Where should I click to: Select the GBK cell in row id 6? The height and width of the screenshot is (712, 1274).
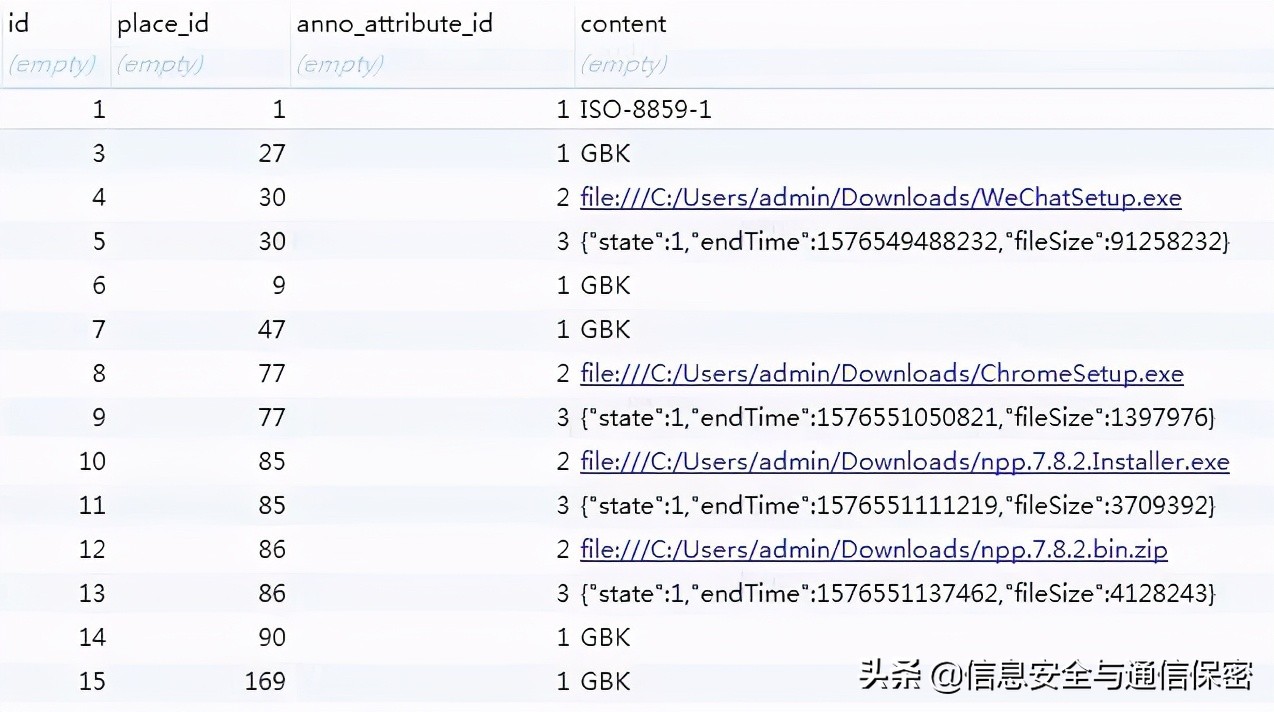[606, 285]
